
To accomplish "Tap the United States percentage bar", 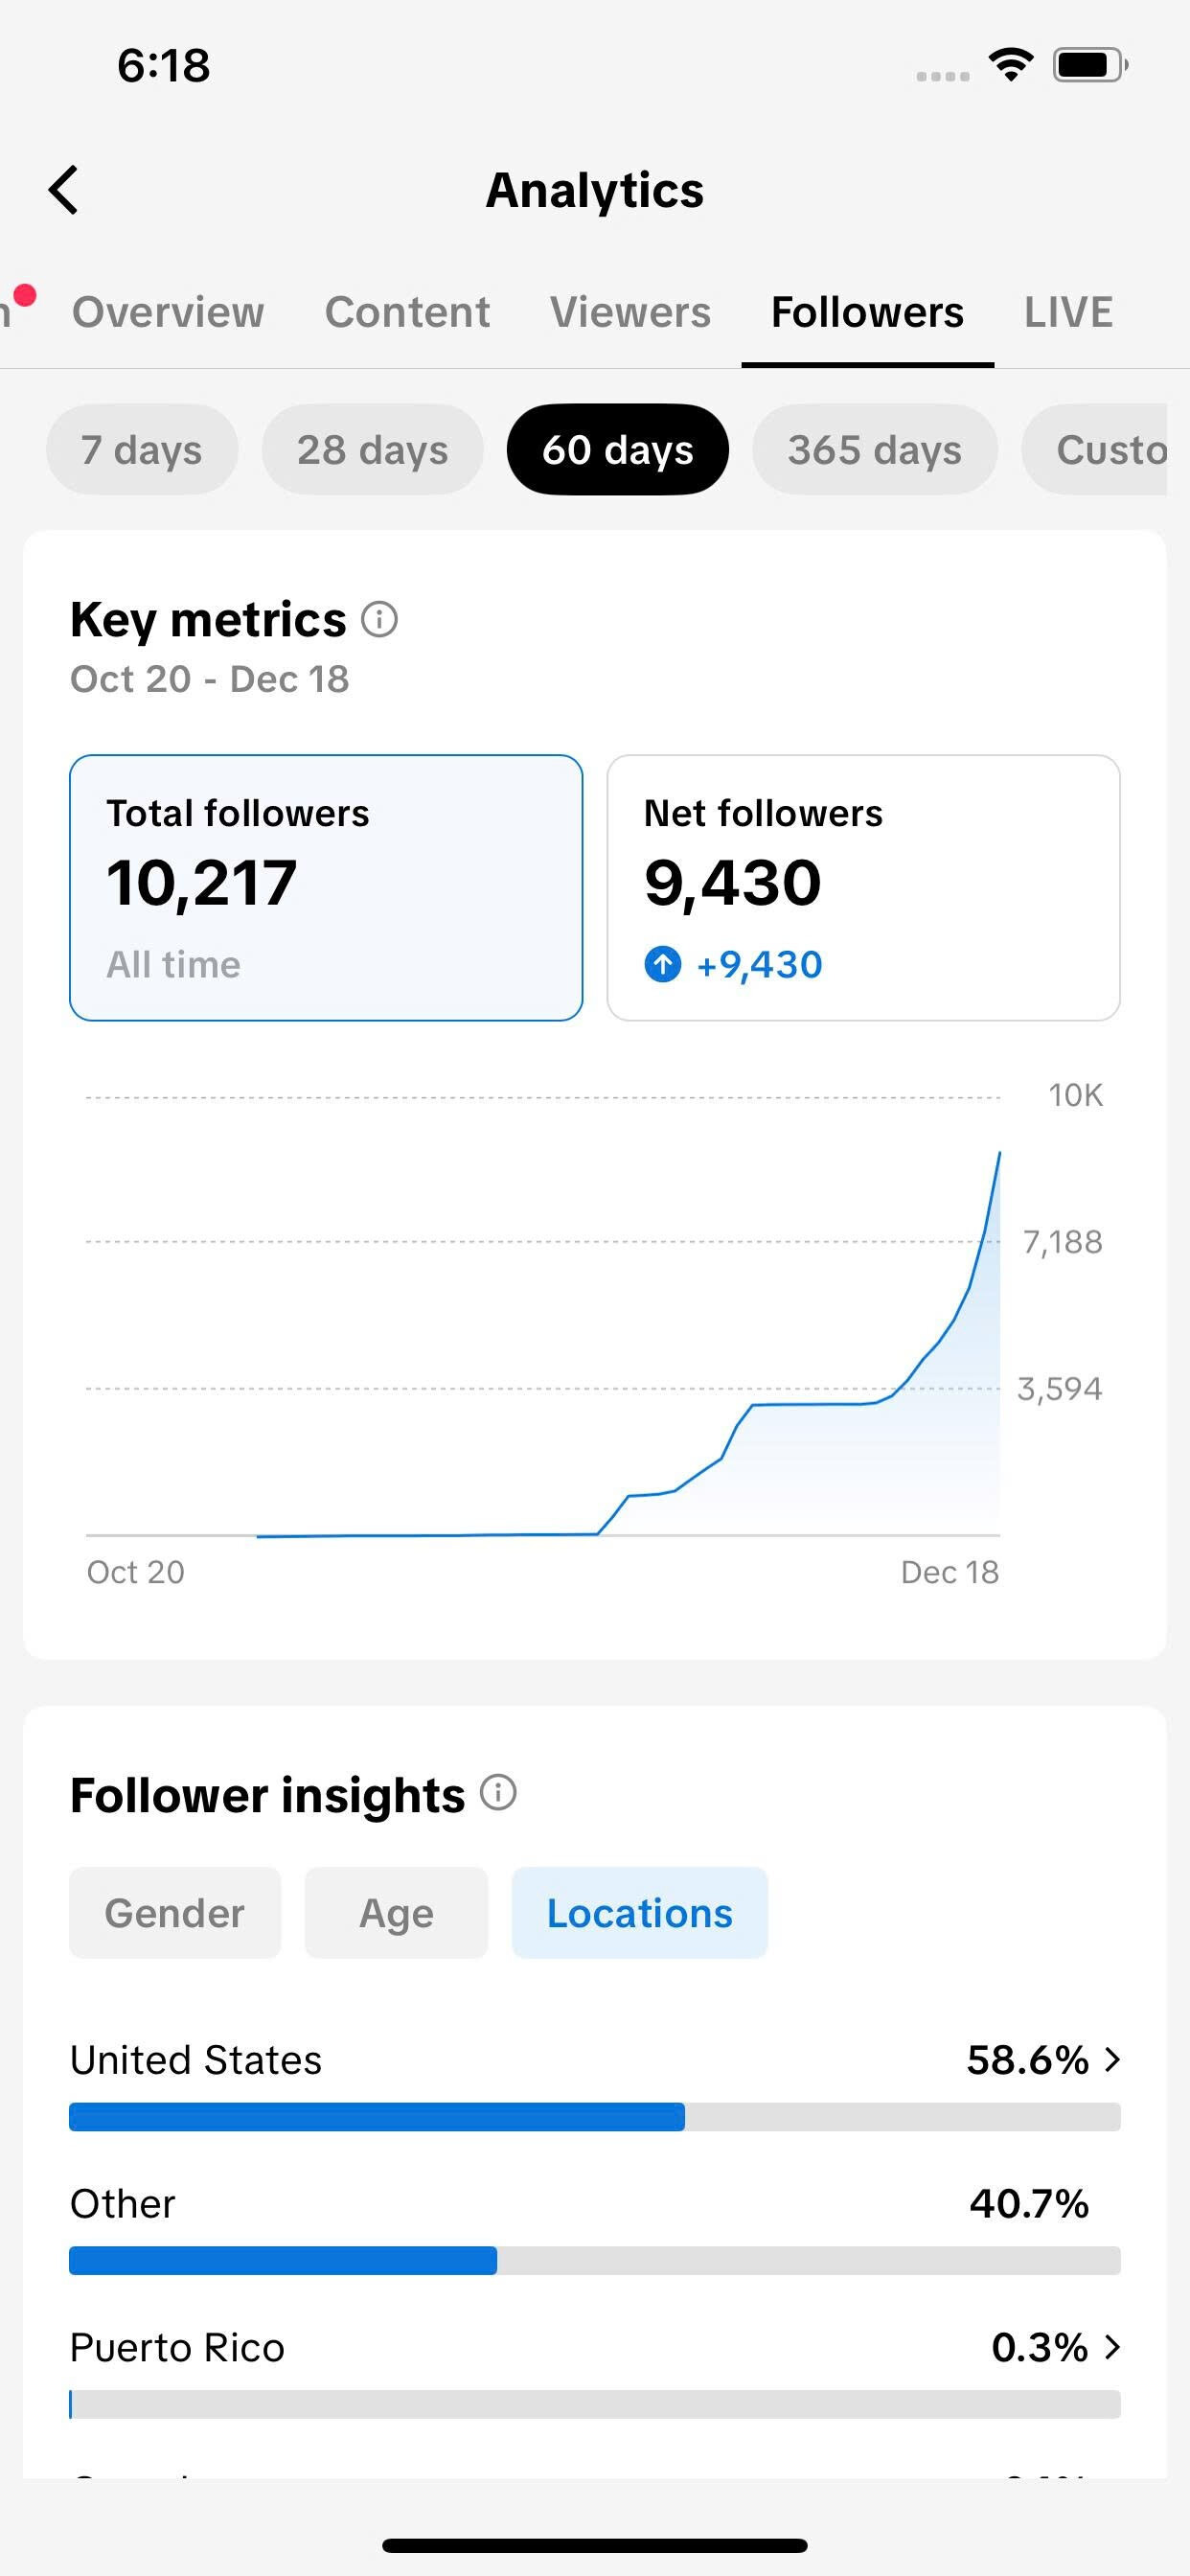I will coord(594,2117).
